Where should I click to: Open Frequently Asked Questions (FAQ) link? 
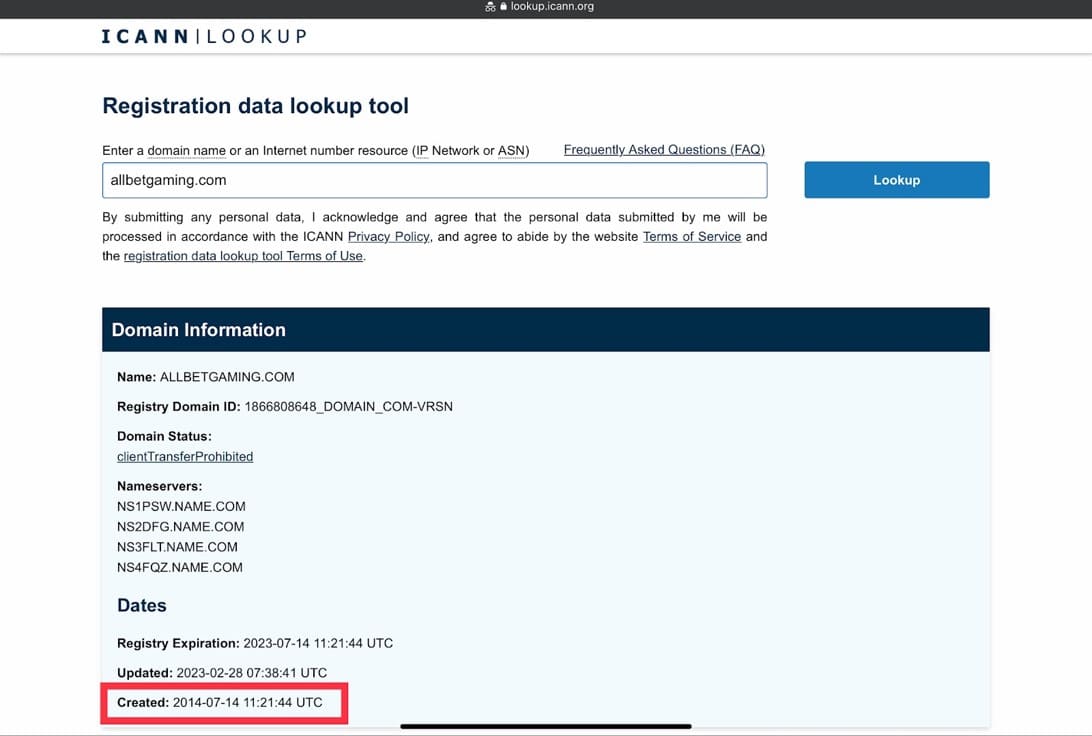pyautogui.click(x=664, y=150)
